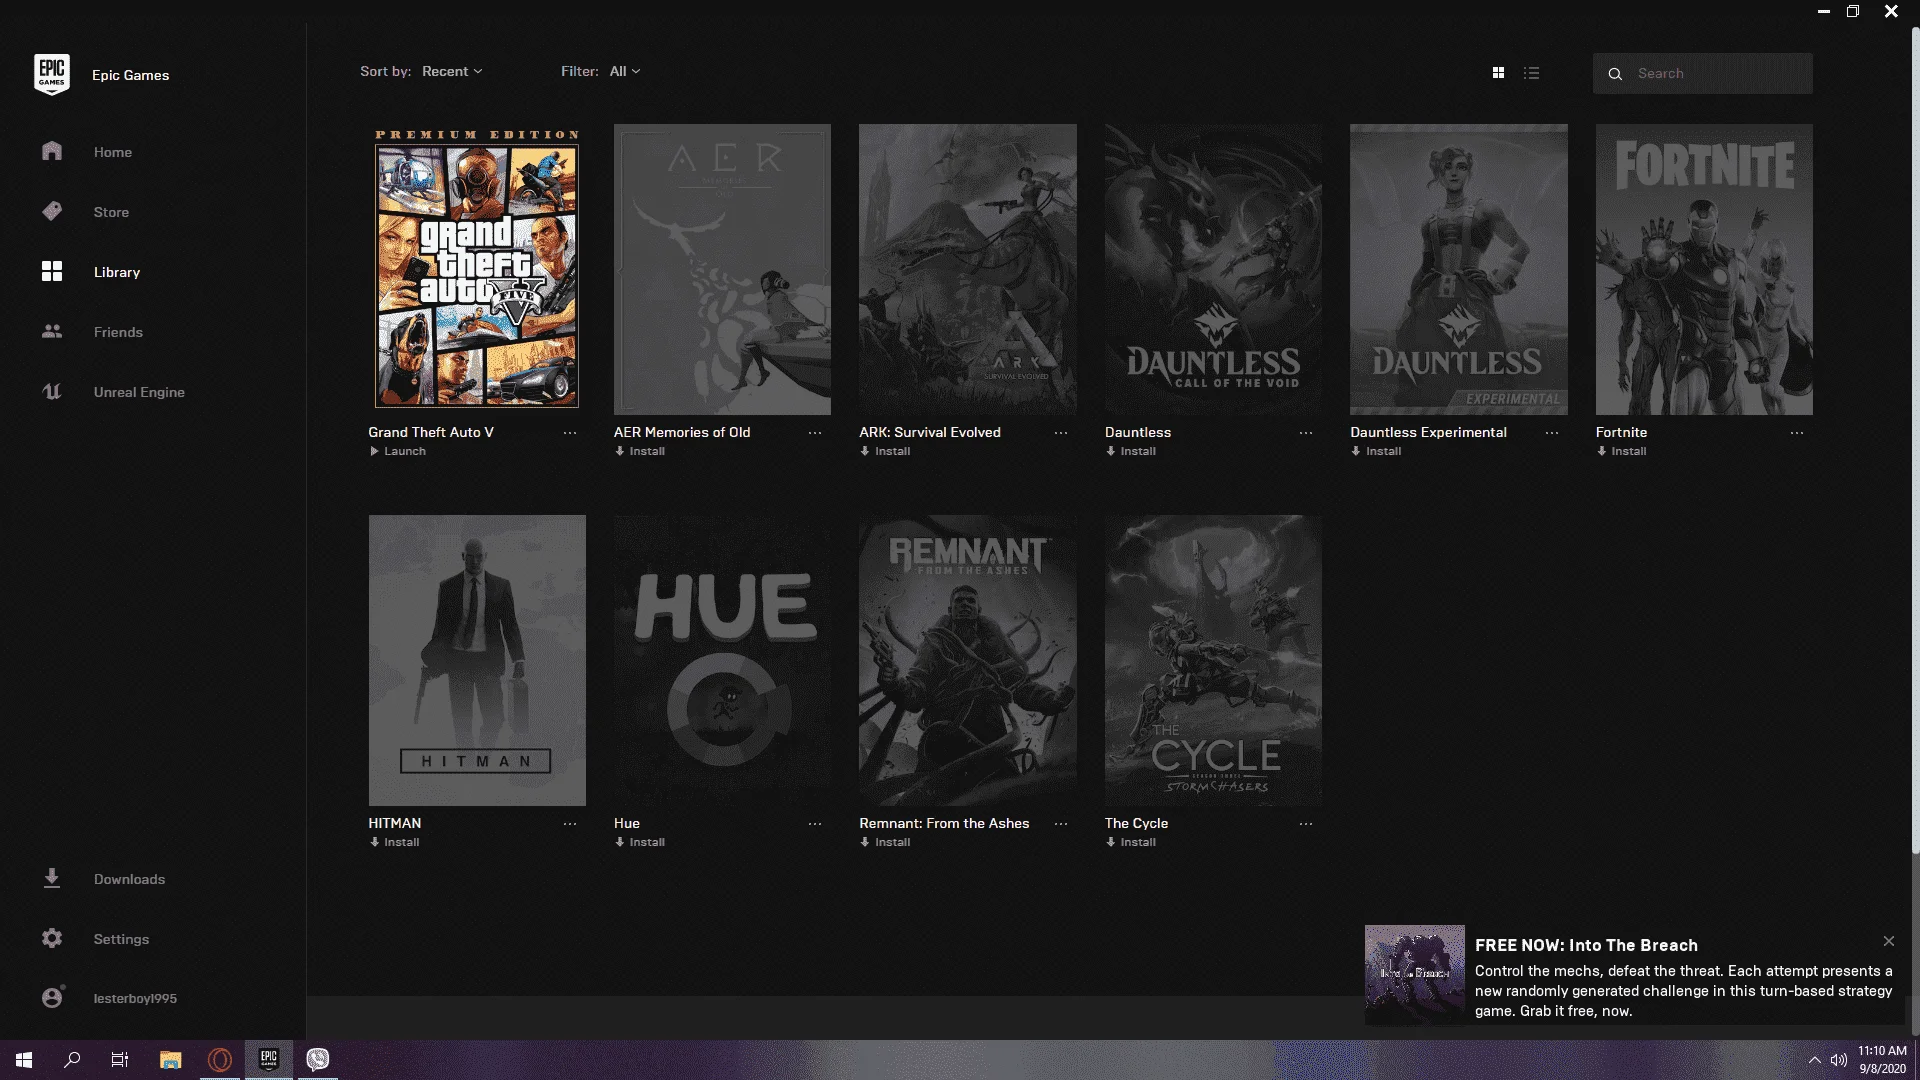Open the three-dot menu for Hue
1920x1080 pixels.
tap(815, 824)
